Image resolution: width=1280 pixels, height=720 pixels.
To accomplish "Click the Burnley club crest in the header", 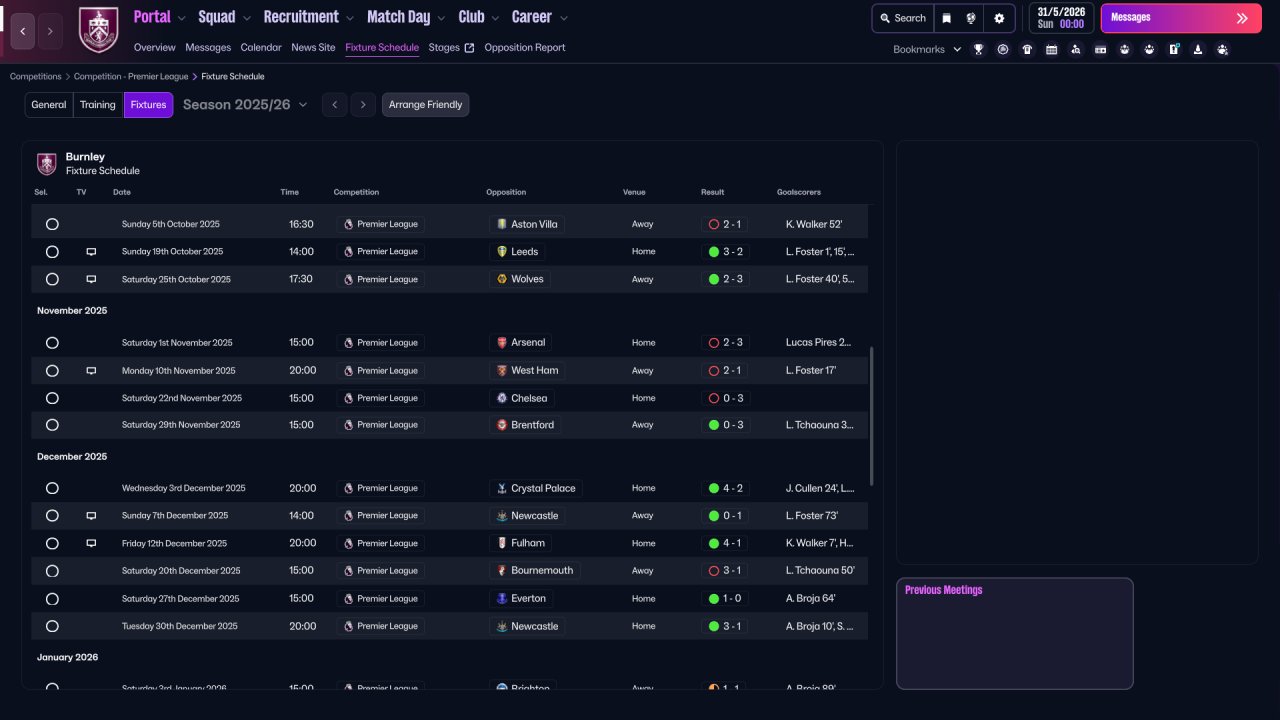I will click(x=98, y=30).
